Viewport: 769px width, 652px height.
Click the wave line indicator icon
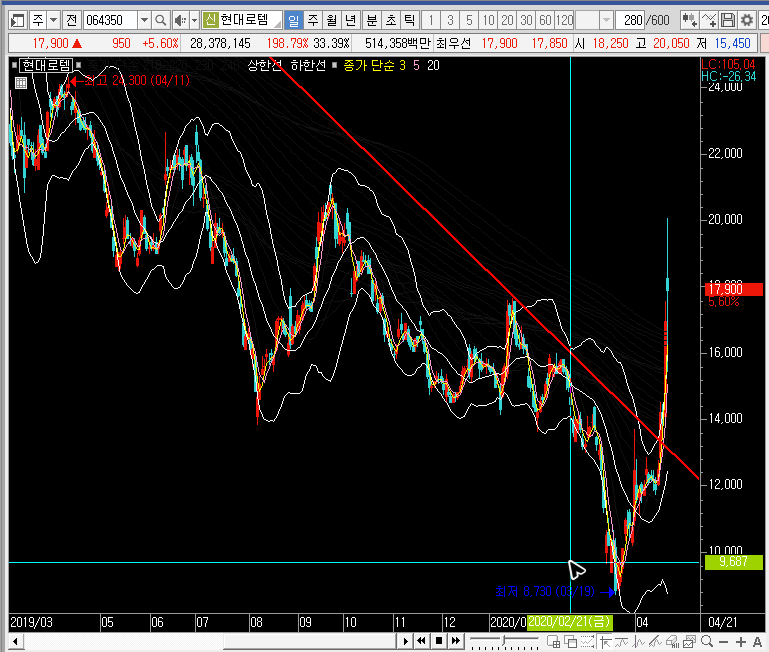(622, 641)
